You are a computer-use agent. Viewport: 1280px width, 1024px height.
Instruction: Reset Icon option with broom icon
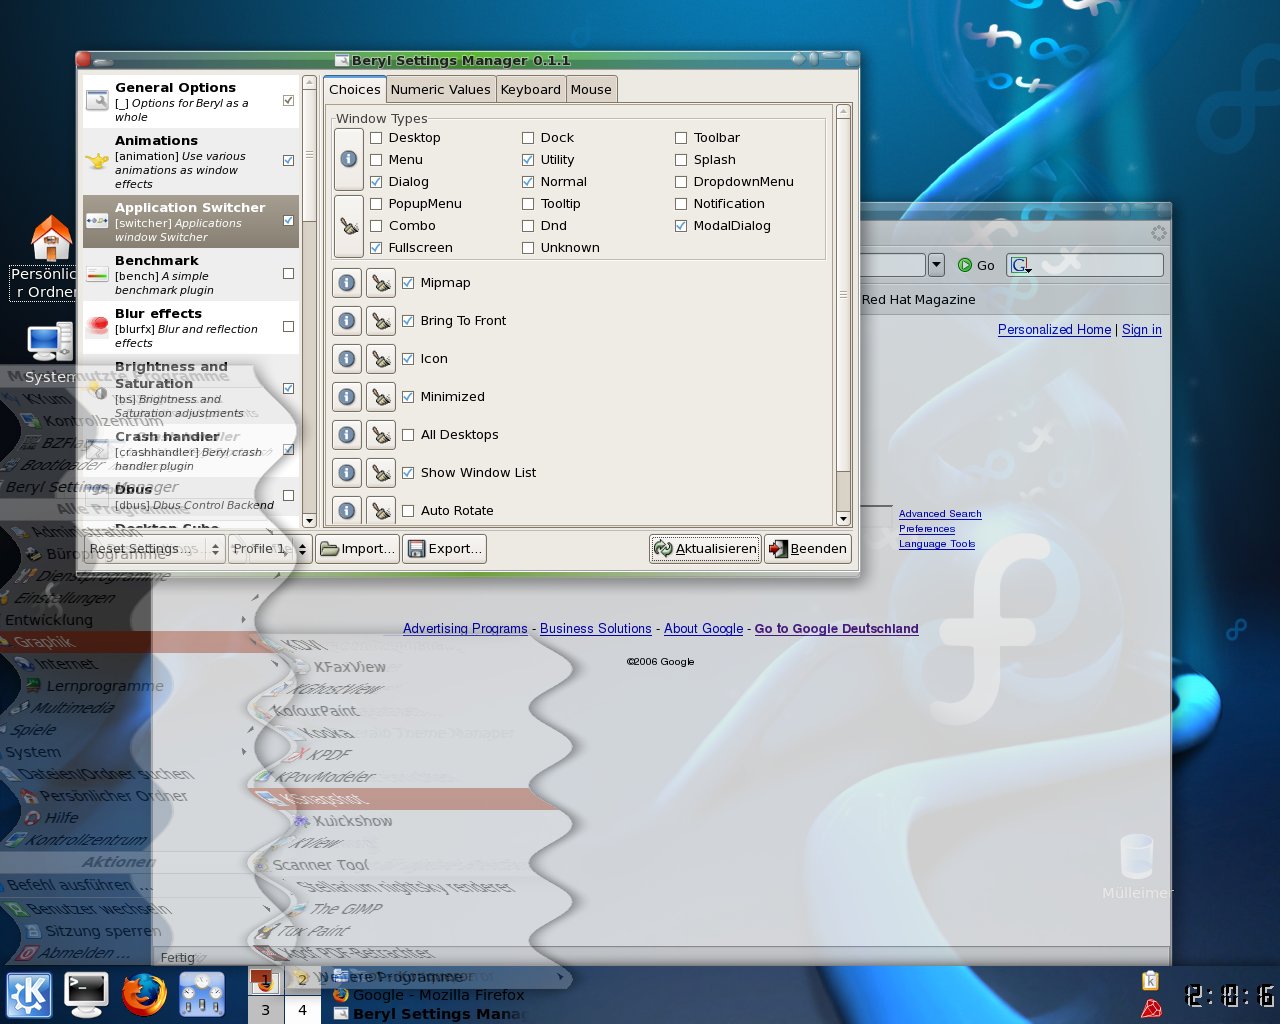(x=381, y=359)
